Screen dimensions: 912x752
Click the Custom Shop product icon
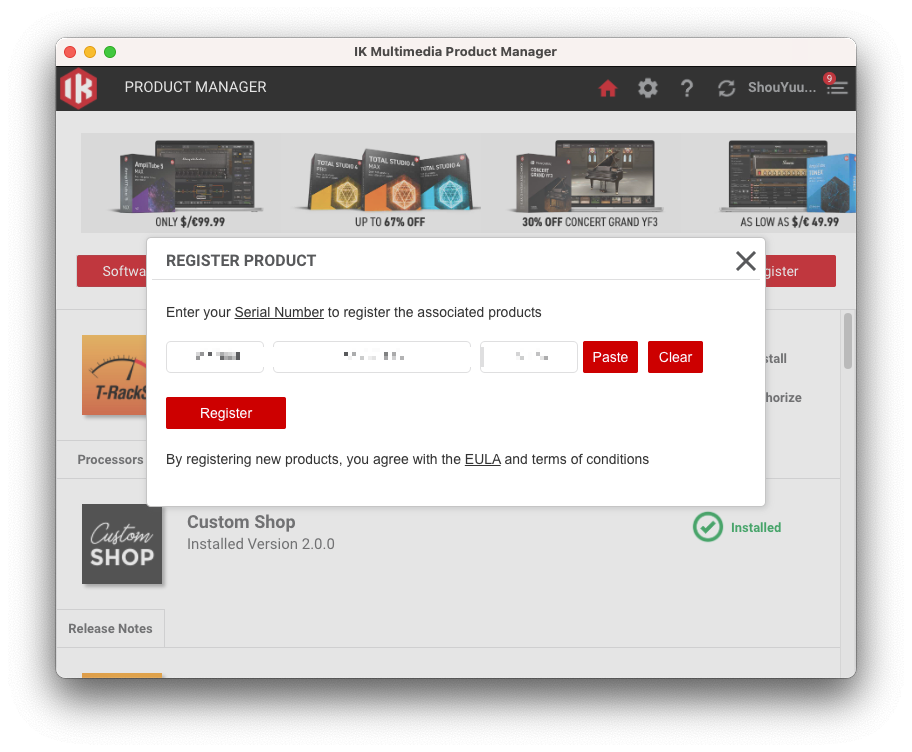(122, 544)
